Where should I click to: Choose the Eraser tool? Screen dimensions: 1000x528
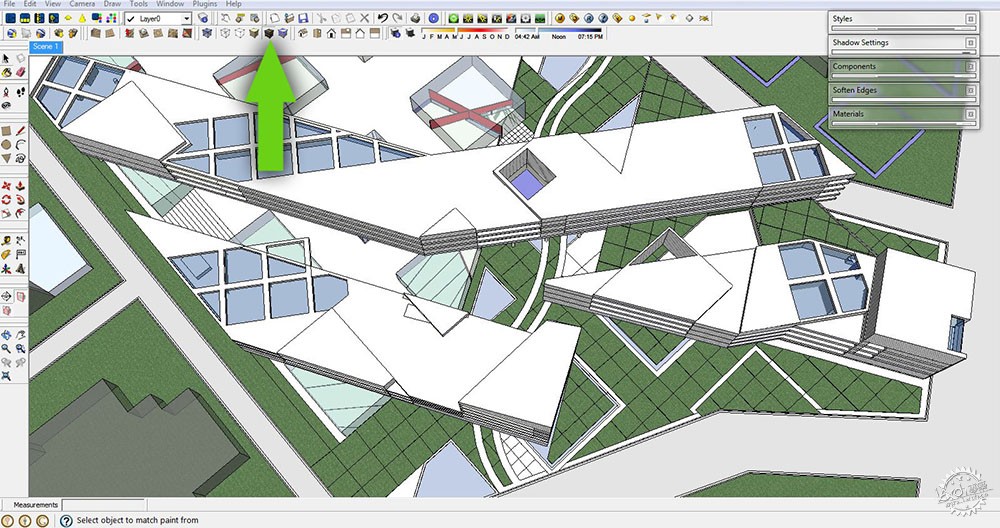pos(20,73)
